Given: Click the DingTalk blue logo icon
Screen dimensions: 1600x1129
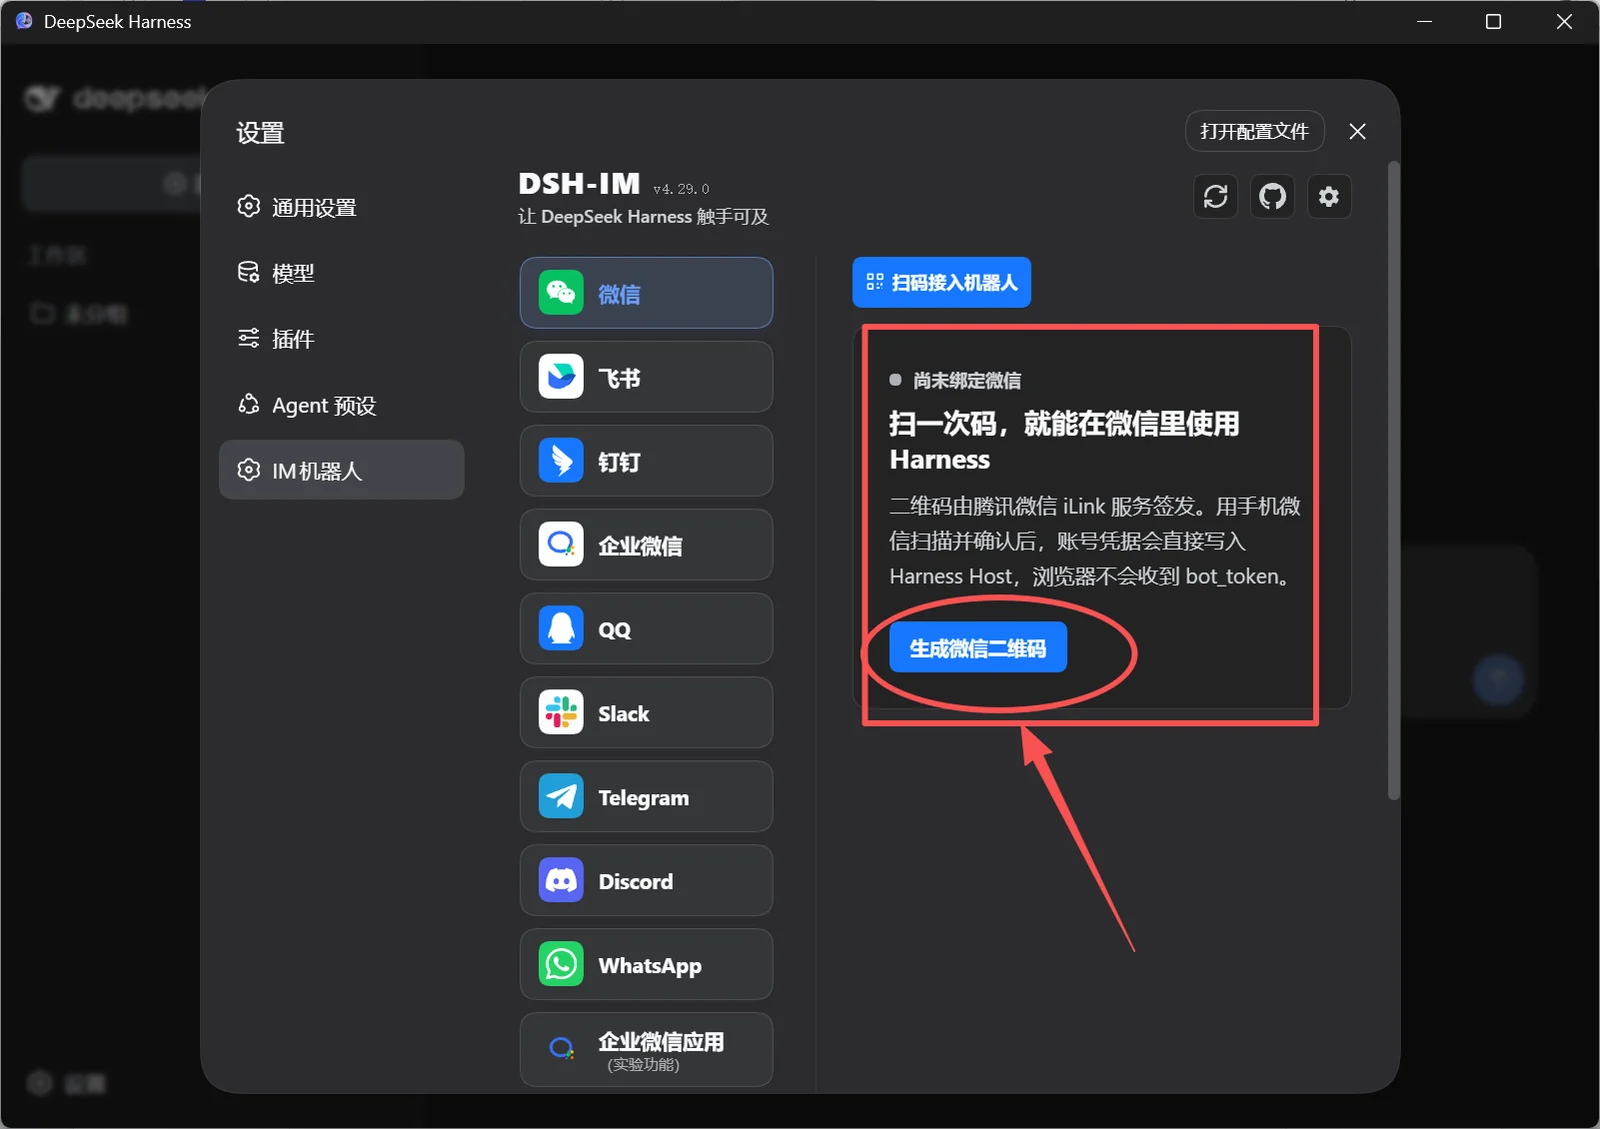Looking at the screenshot, I should [561, 461].
